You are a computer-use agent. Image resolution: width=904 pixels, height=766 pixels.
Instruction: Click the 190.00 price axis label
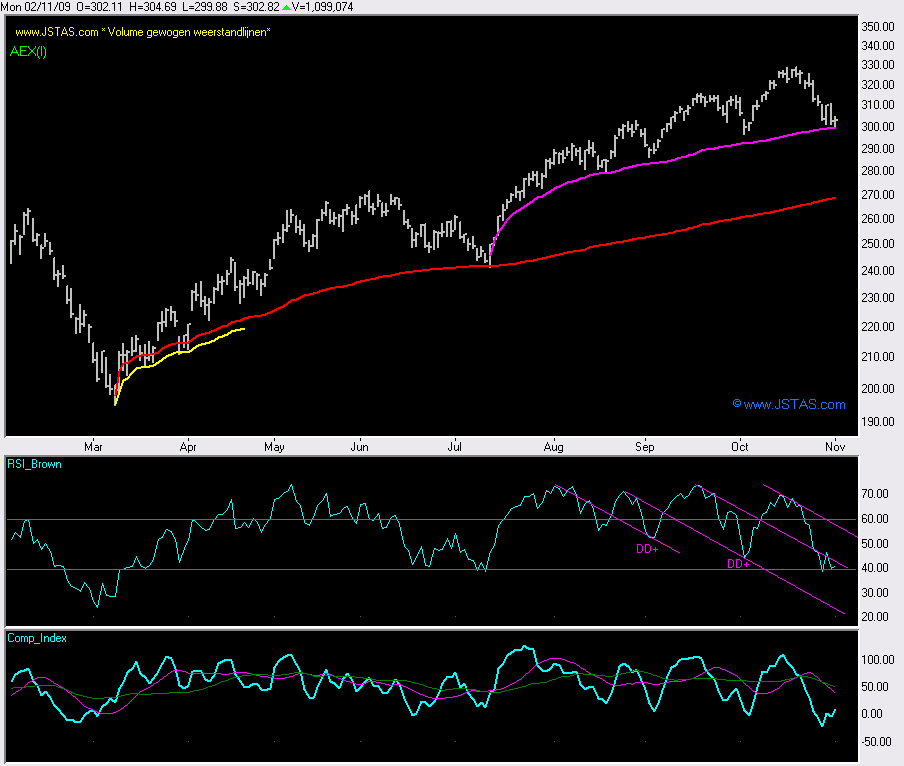tap(878, 421)
